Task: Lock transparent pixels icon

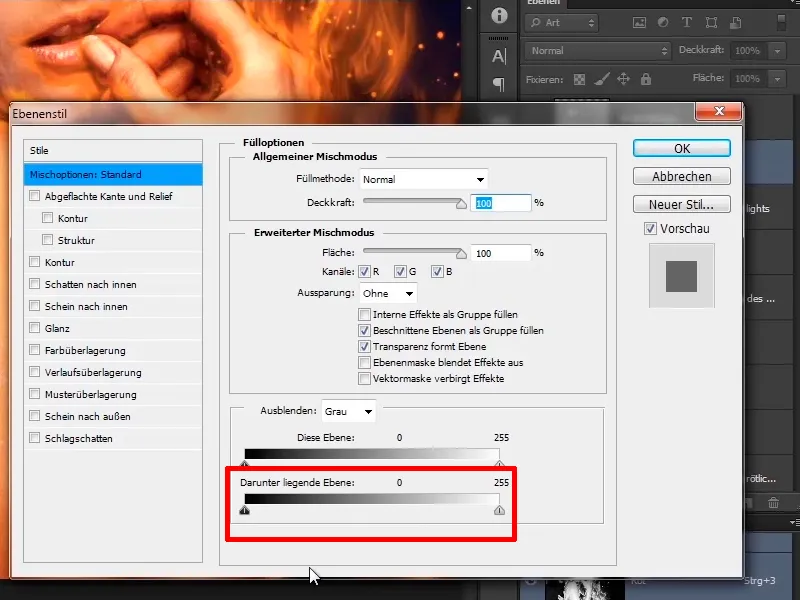Action: (579, 80)
